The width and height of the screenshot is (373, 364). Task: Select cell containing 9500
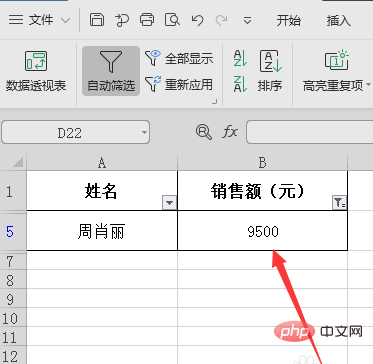[263, 231]
